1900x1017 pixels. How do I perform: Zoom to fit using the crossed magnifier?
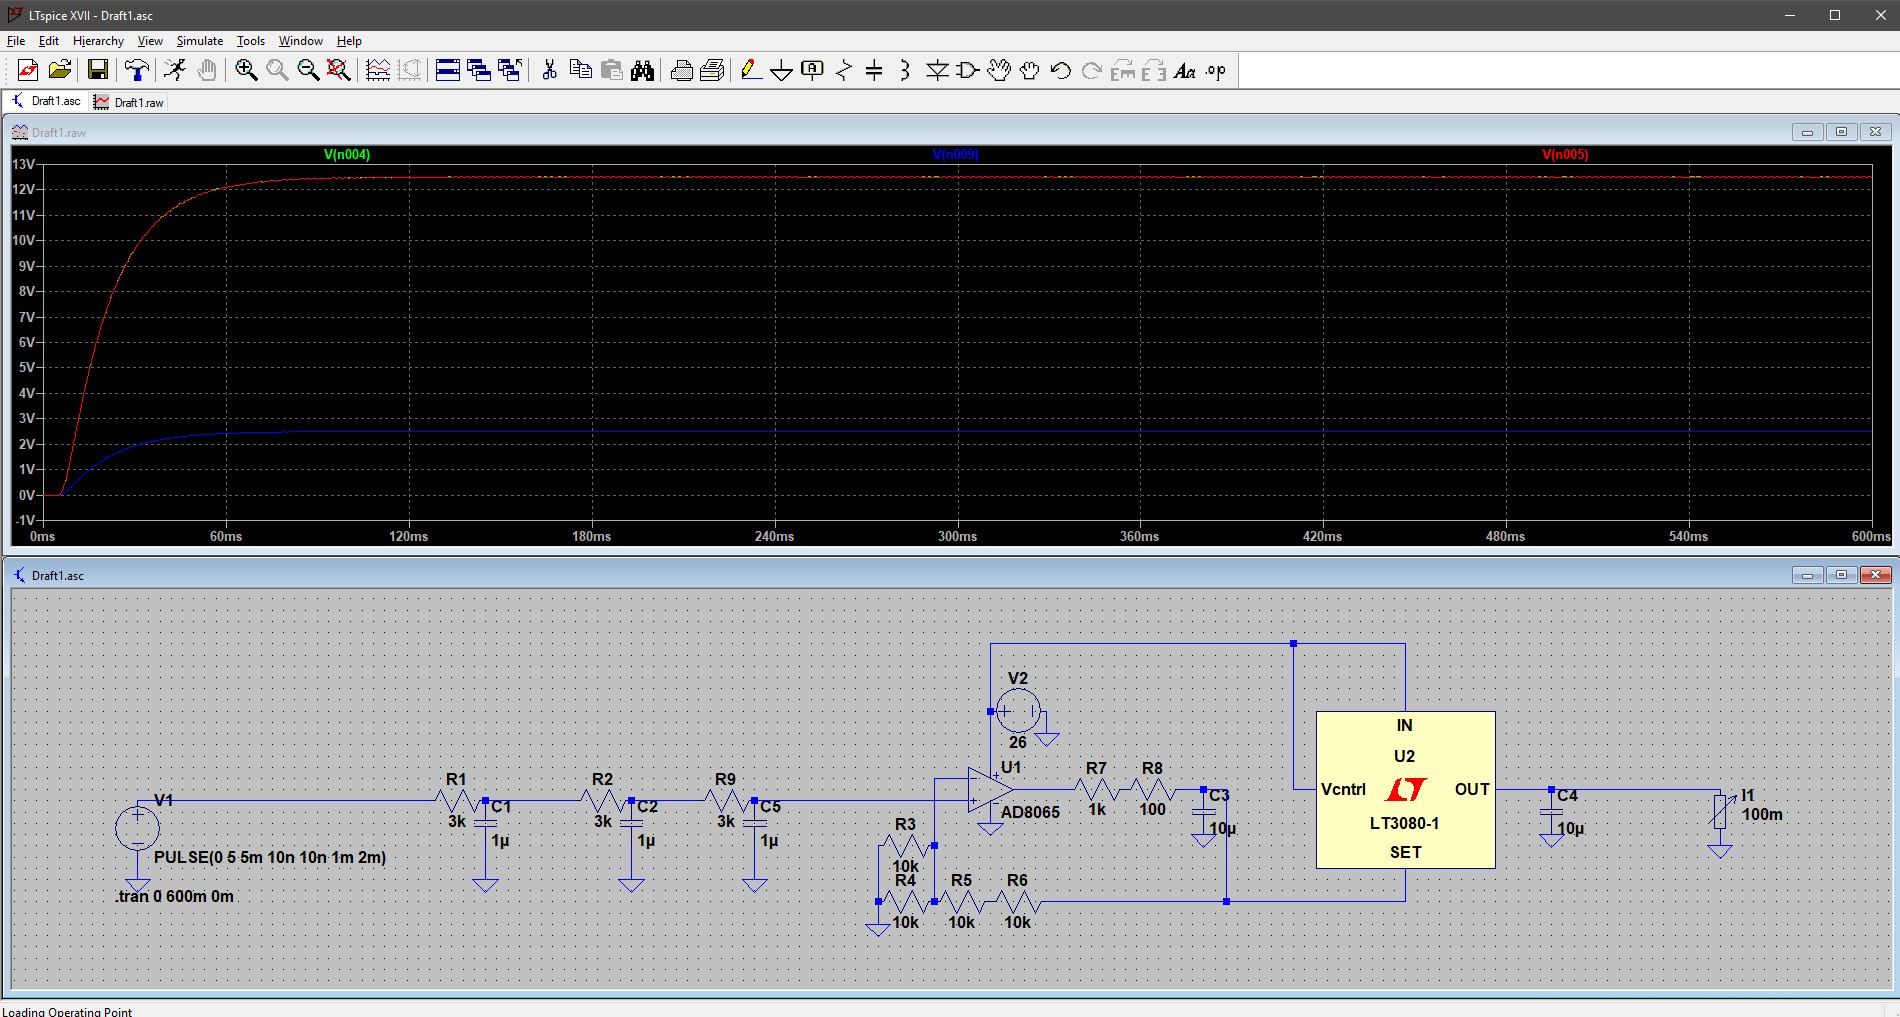coord(339,70)
